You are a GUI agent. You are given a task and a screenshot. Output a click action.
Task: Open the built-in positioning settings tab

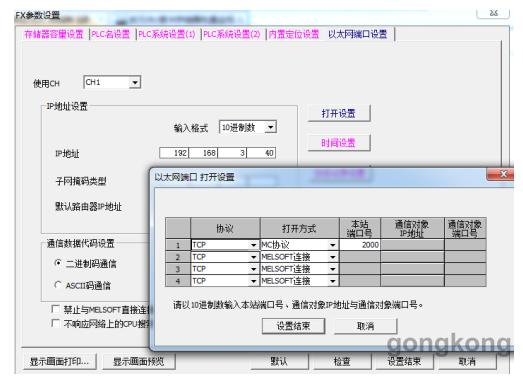(294, 34)
